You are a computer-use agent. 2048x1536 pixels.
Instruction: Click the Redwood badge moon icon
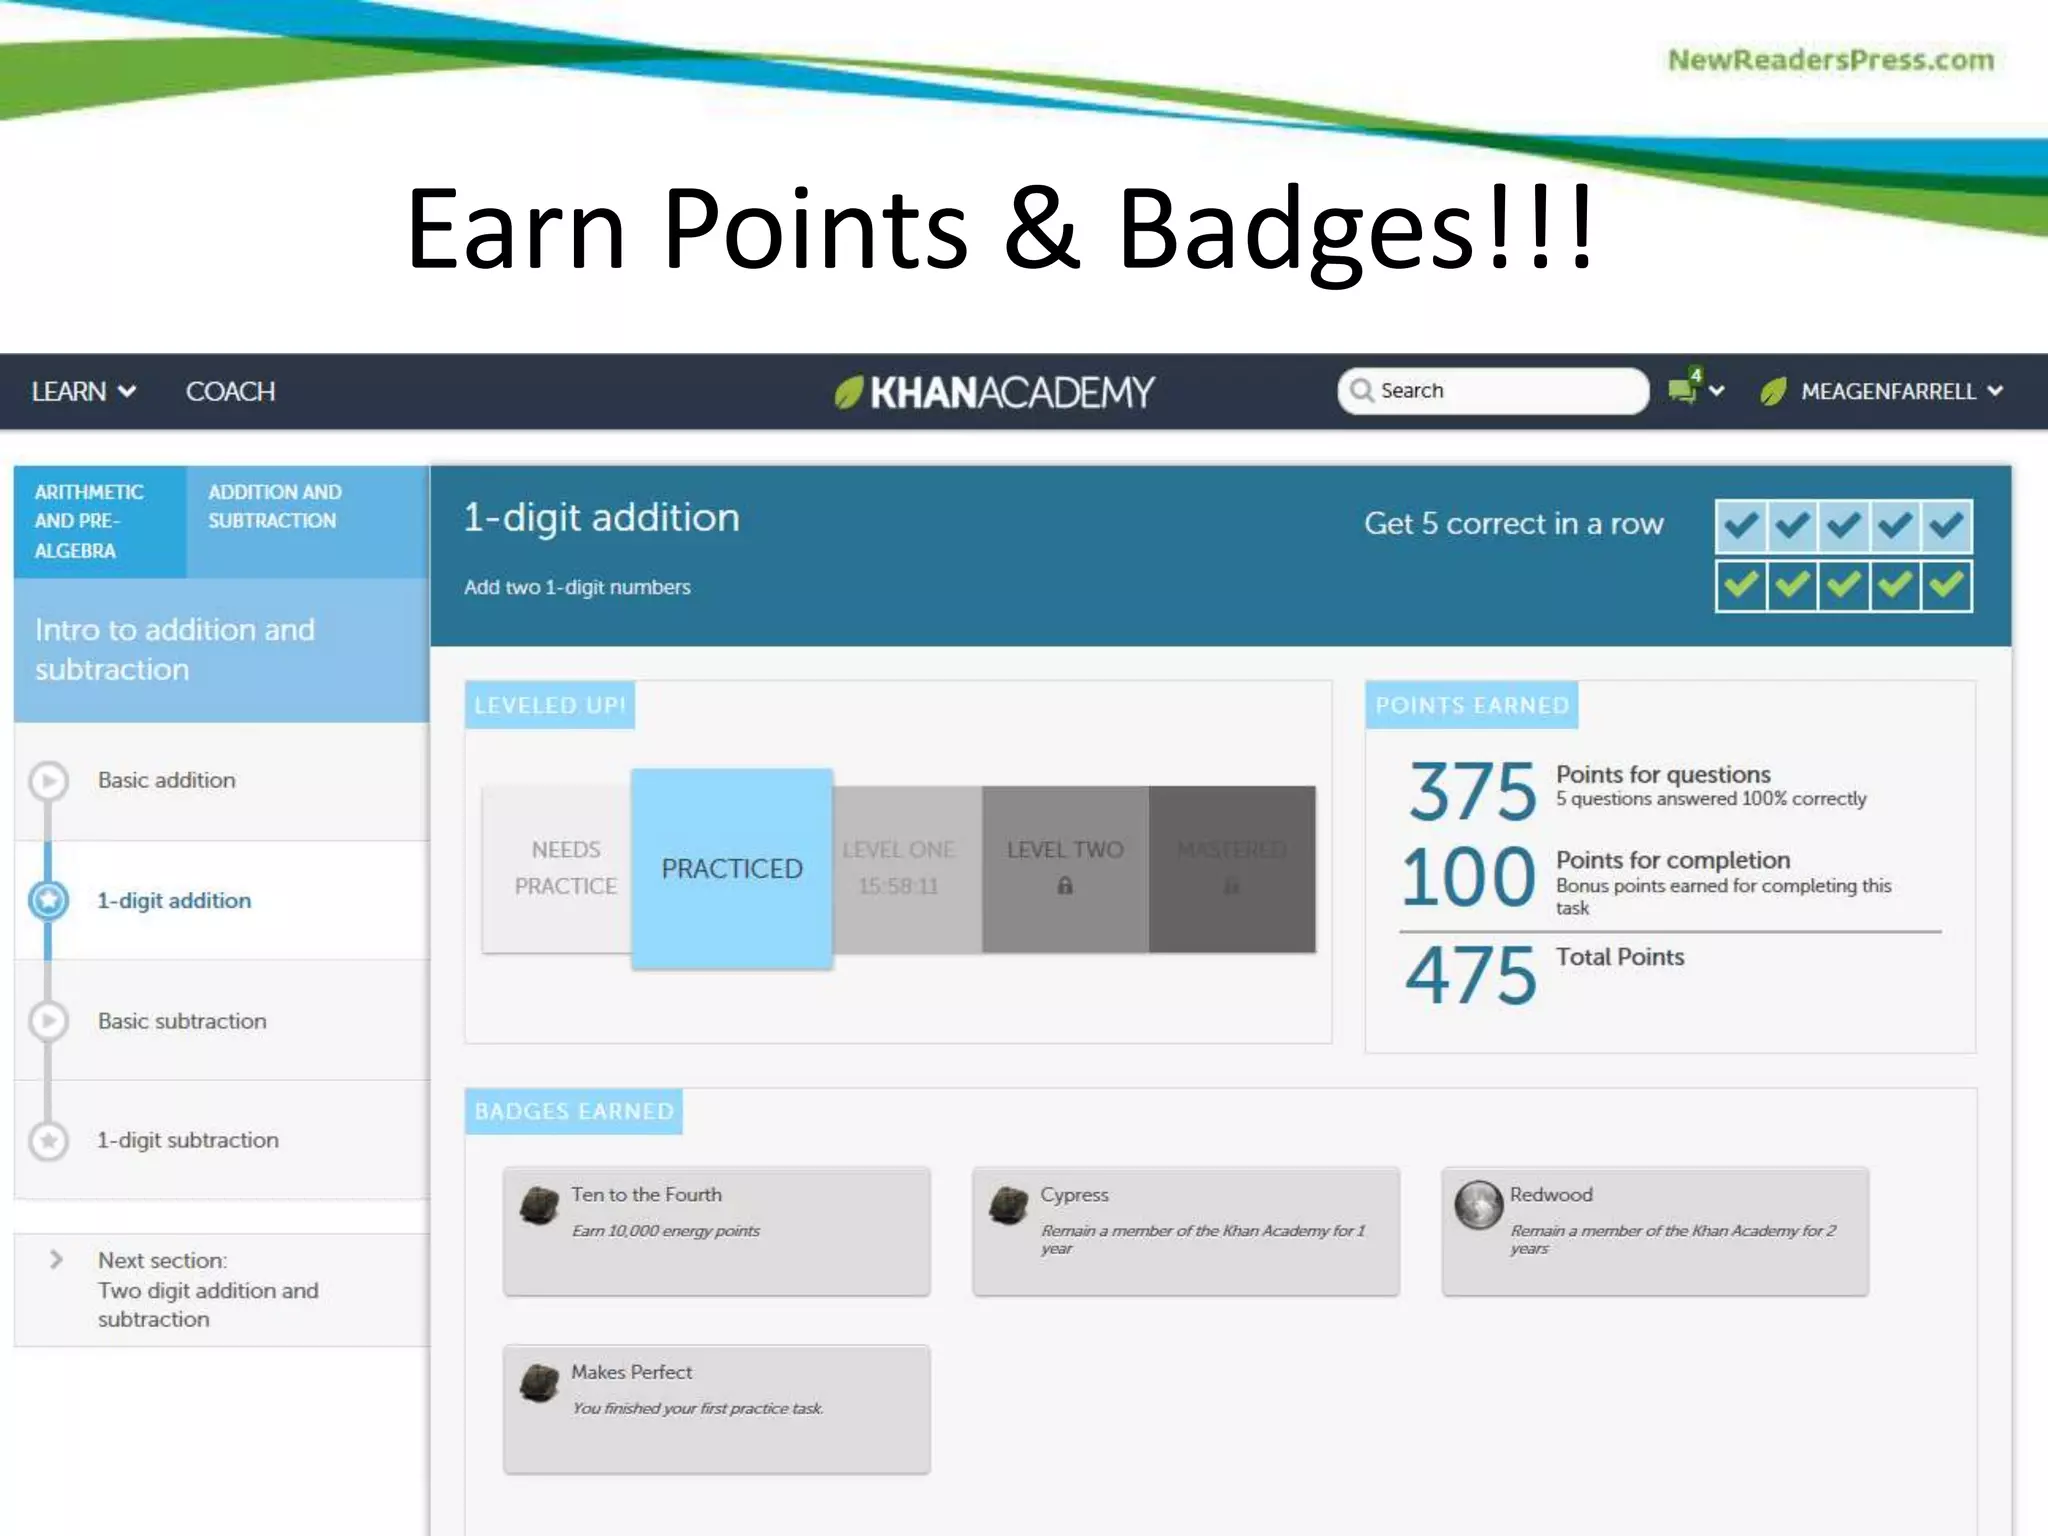coord(1479,1205)
